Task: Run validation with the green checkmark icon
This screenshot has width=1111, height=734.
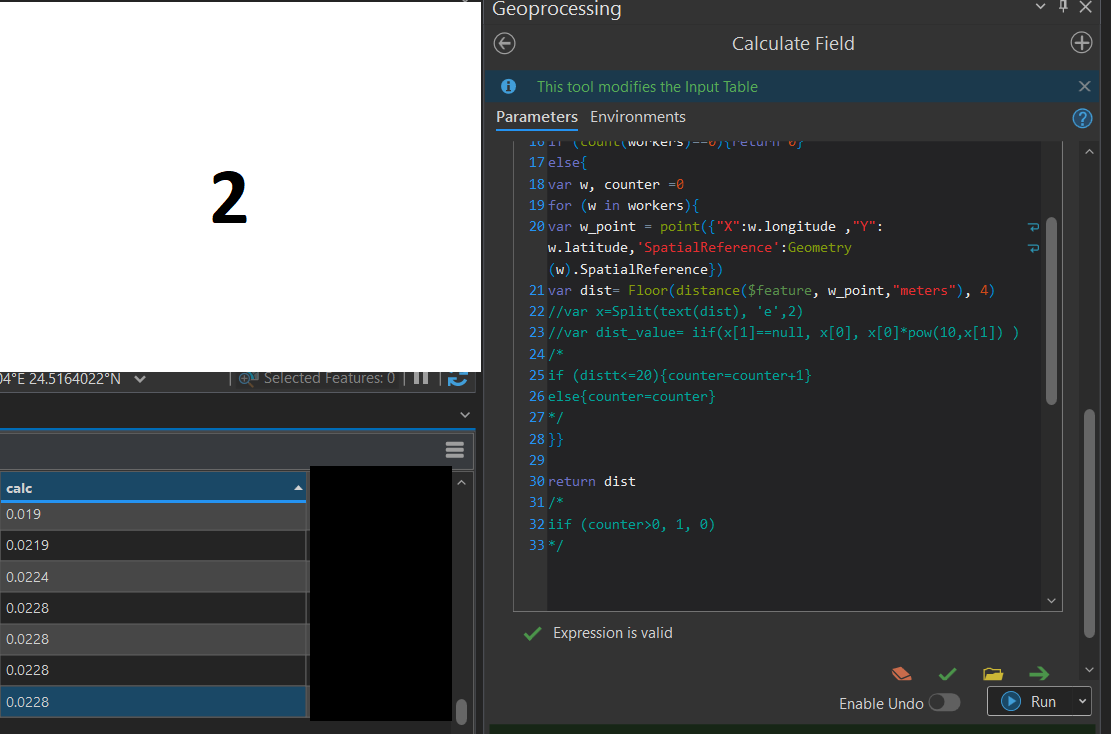Action: (x=947, y=674)
